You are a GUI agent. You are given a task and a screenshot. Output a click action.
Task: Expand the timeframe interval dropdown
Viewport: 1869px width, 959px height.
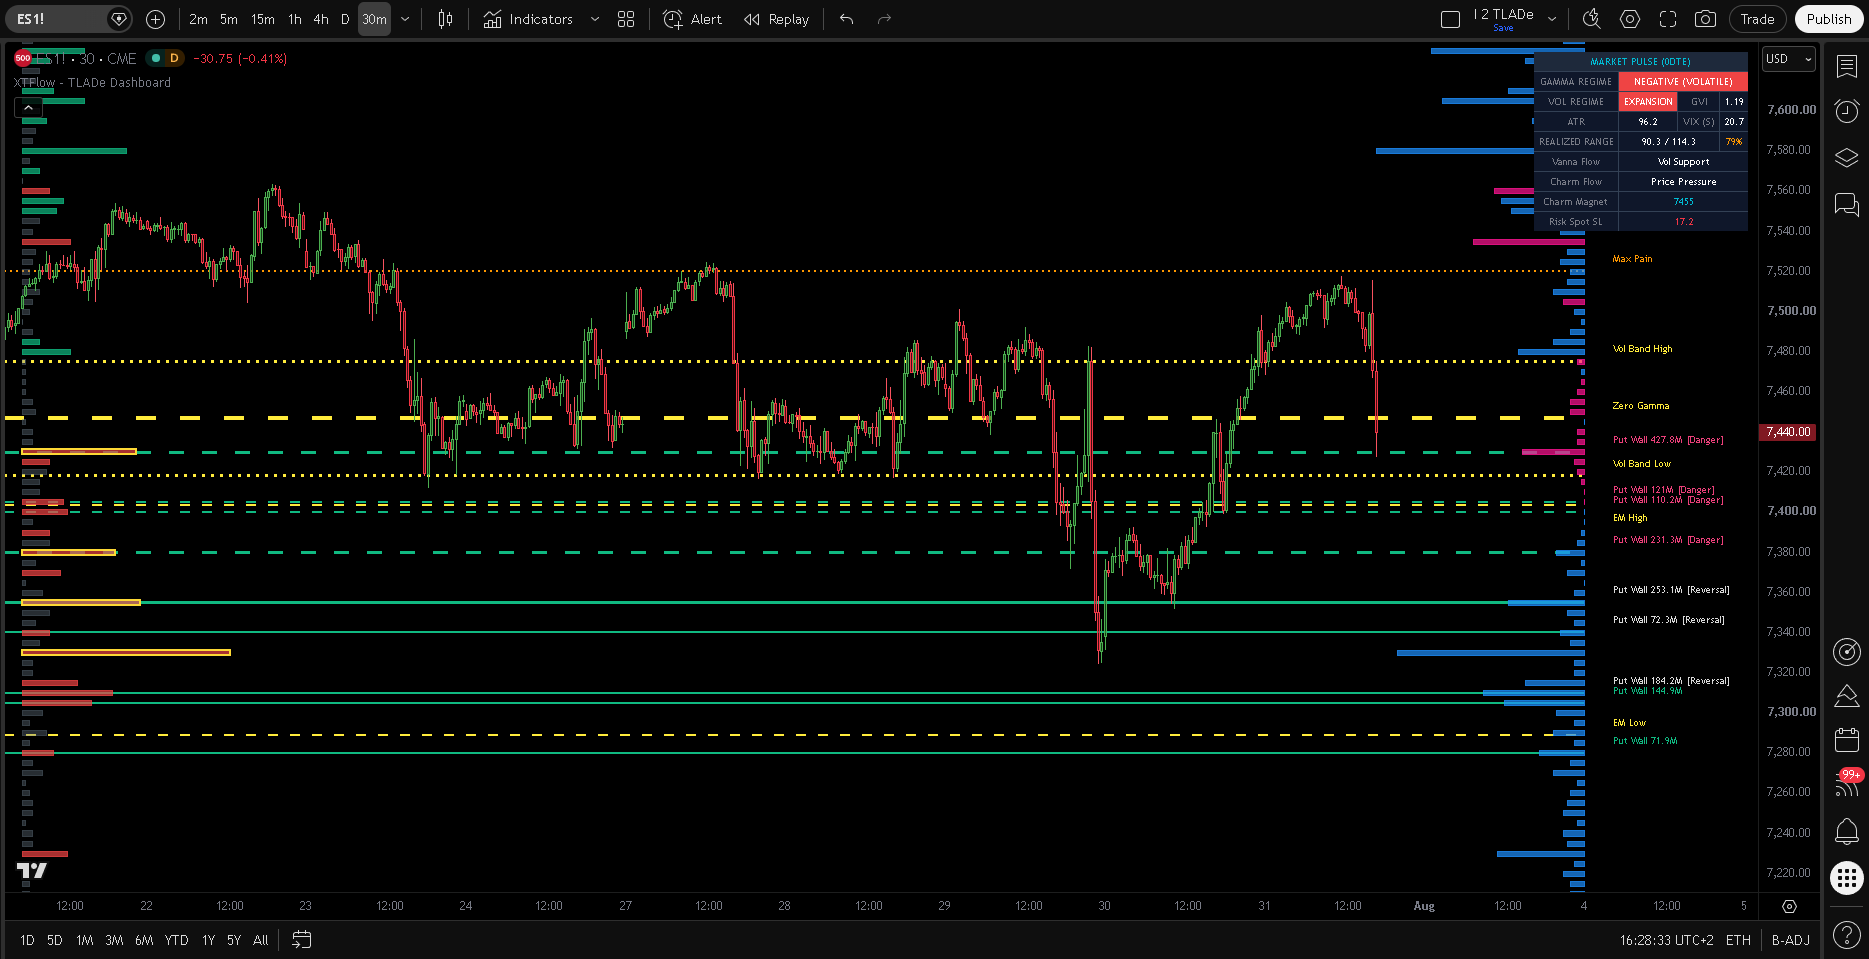(x=405, y=19)
